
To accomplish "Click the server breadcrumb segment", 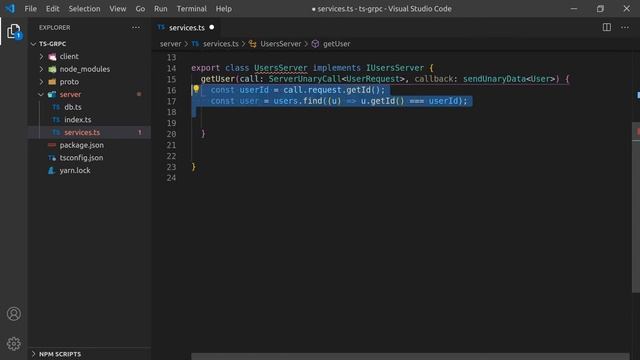I will (x=170, y=44).
